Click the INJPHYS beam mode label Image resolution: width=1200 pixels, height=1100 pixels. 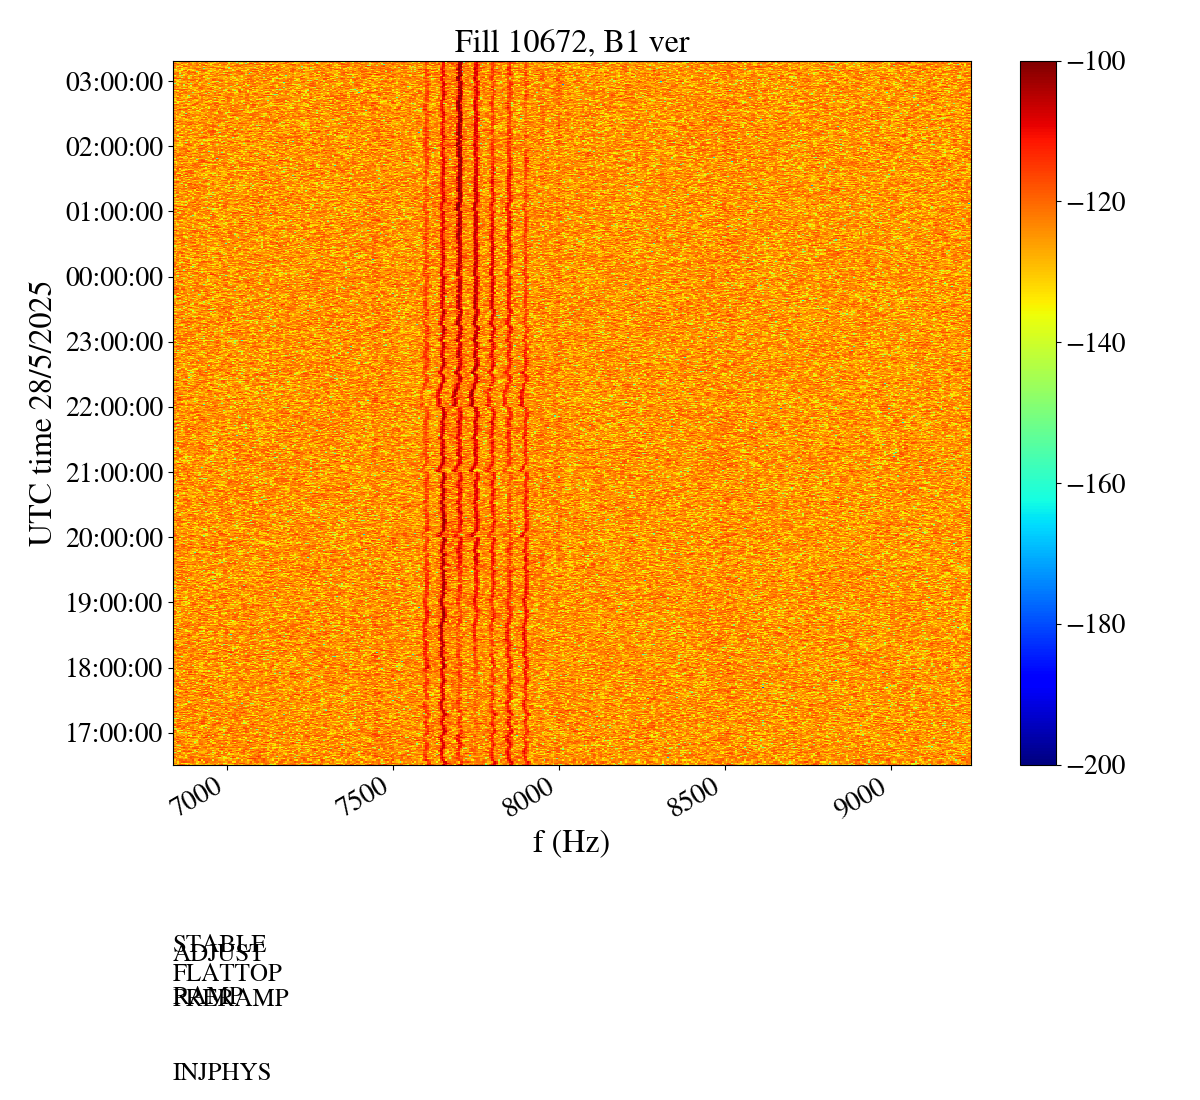222,1073
